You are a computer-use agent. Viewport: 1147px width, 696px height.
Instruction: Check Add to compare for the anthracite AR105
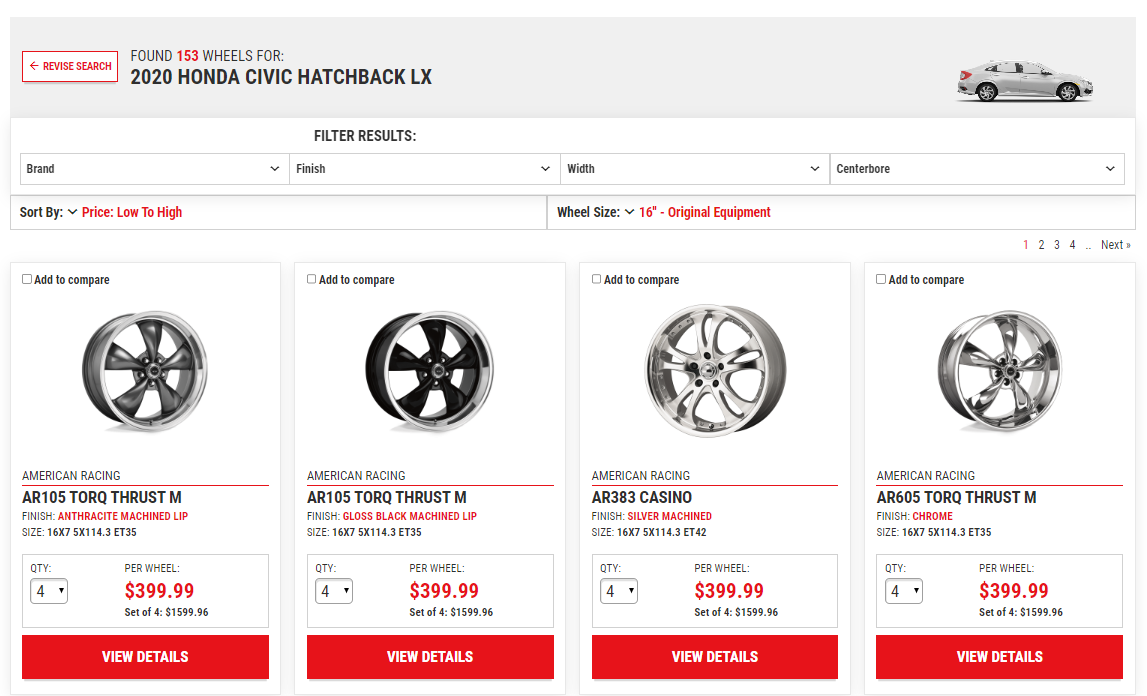[27, 280]
